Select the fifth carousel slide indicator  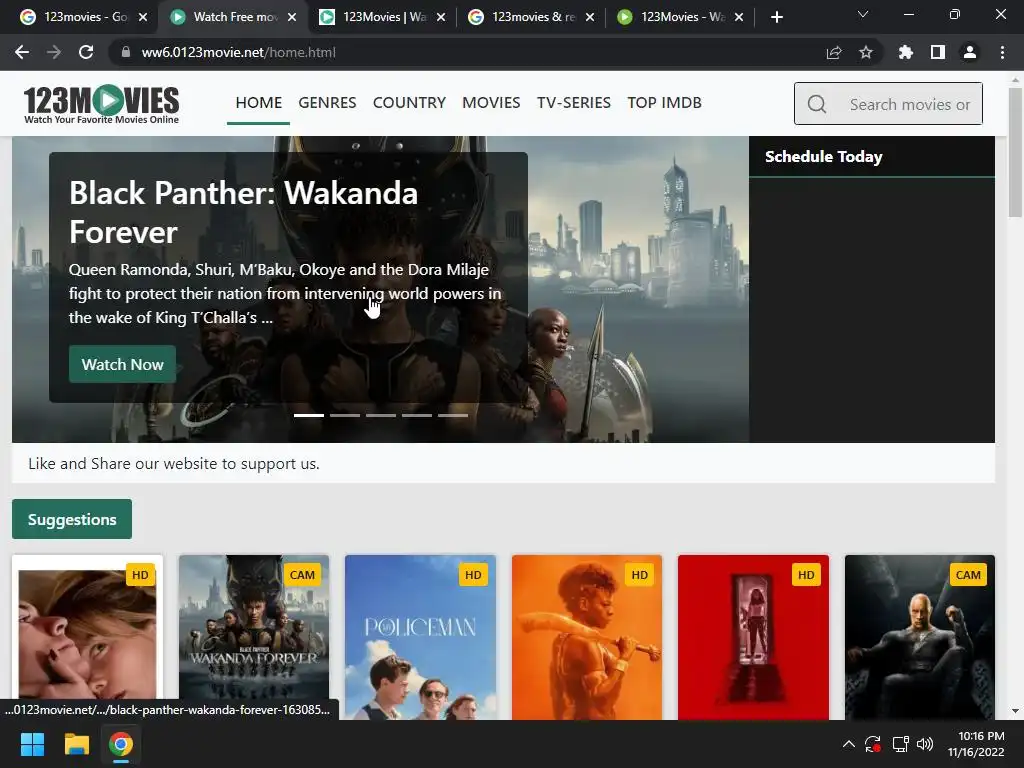coord(453,415)
